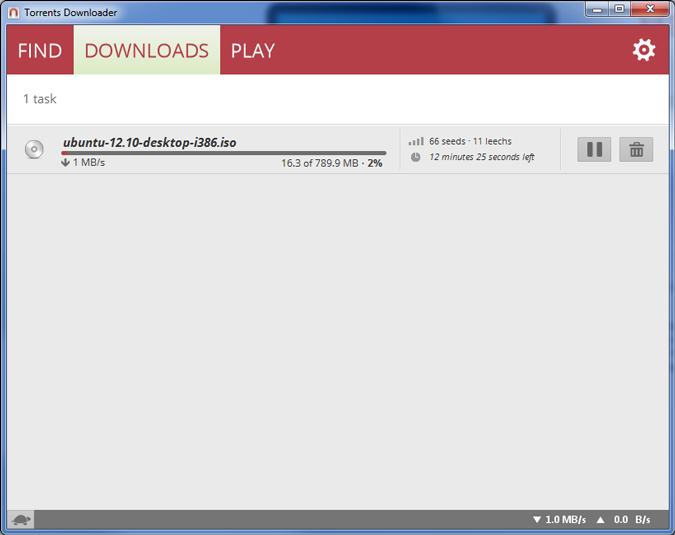Click the clock icon for time left
Screen dimensions: 675x535
[416, 157]
